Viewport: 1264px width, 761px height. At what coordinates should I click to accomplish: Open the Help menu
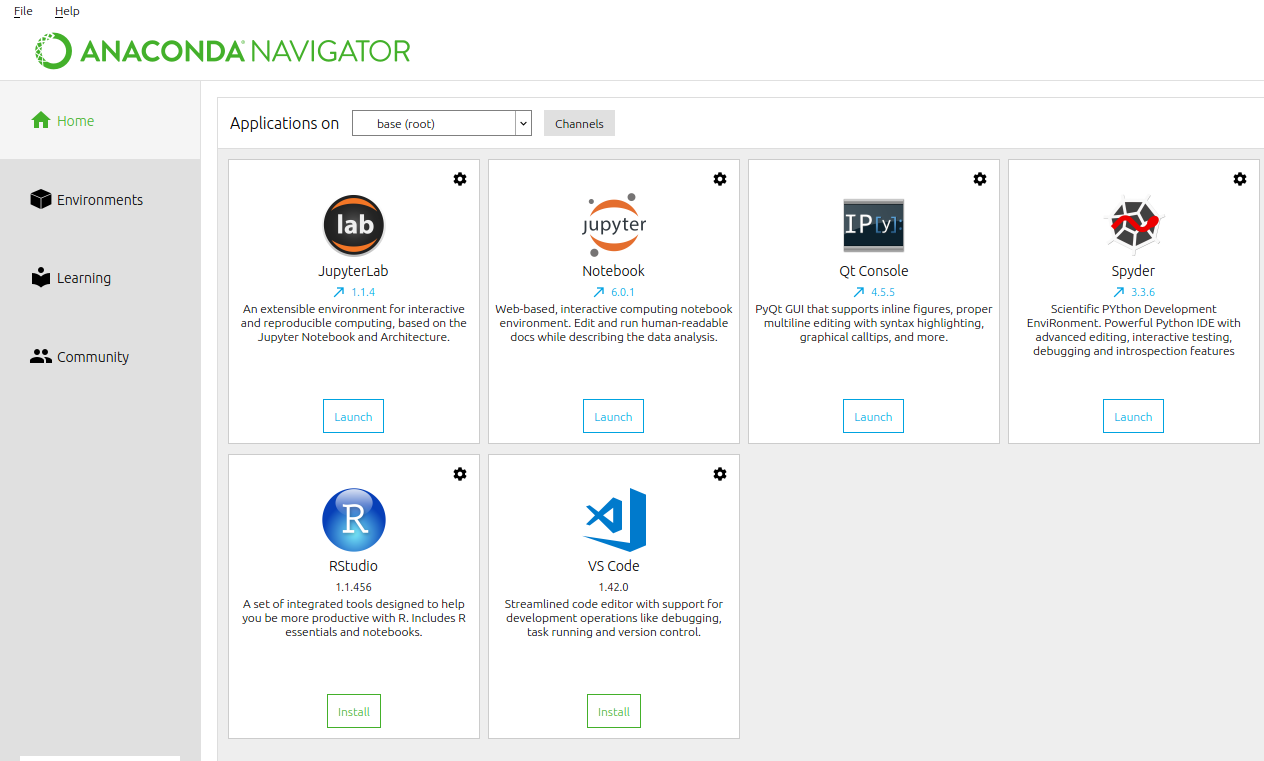[x=67, y=11]
